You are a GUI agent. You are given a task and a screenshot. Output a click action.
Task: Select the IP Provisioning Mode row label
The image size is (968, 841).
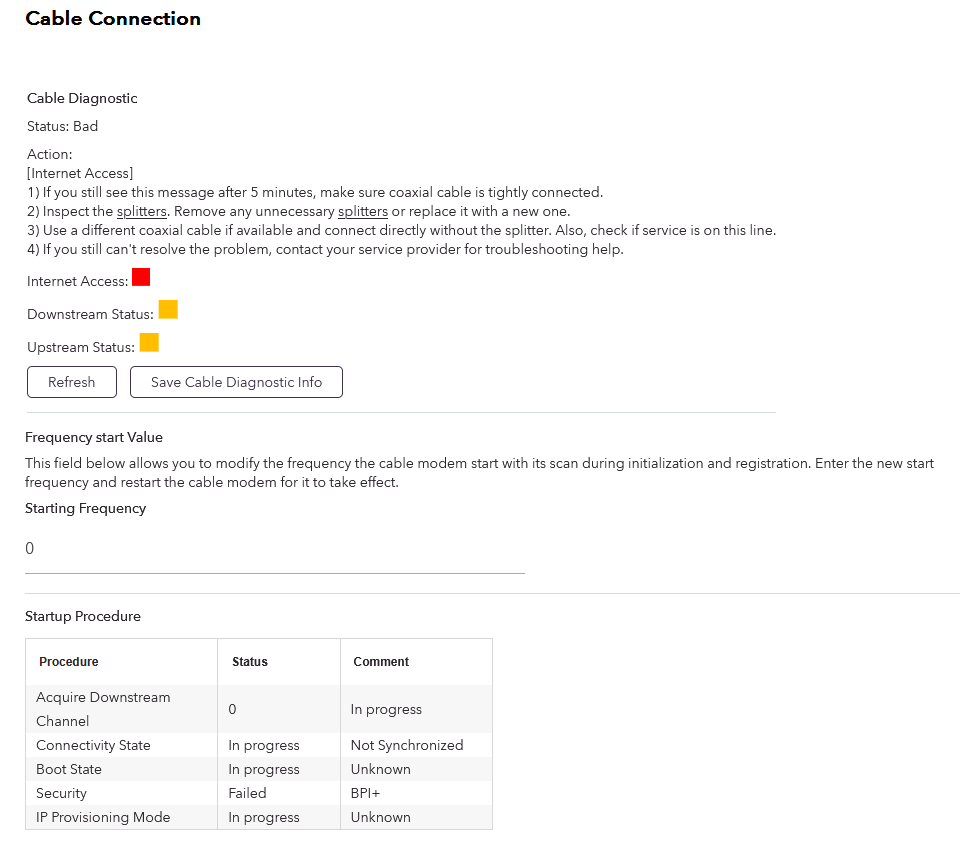(x=103, y=817)
